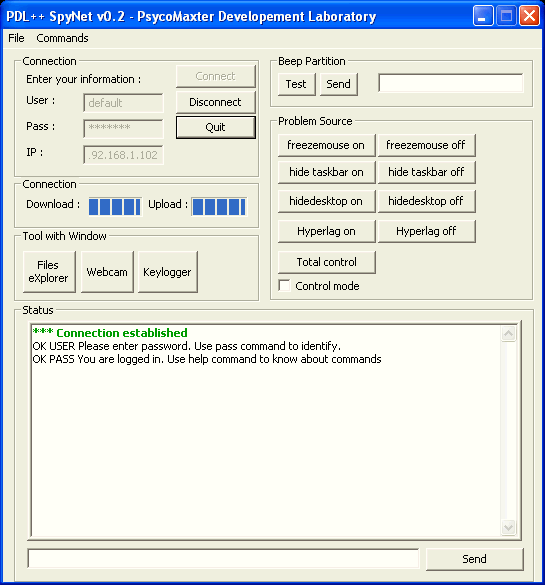The image size is (545, 585).
Task: Click the Disconnect button
Action: tap(216, 102)
